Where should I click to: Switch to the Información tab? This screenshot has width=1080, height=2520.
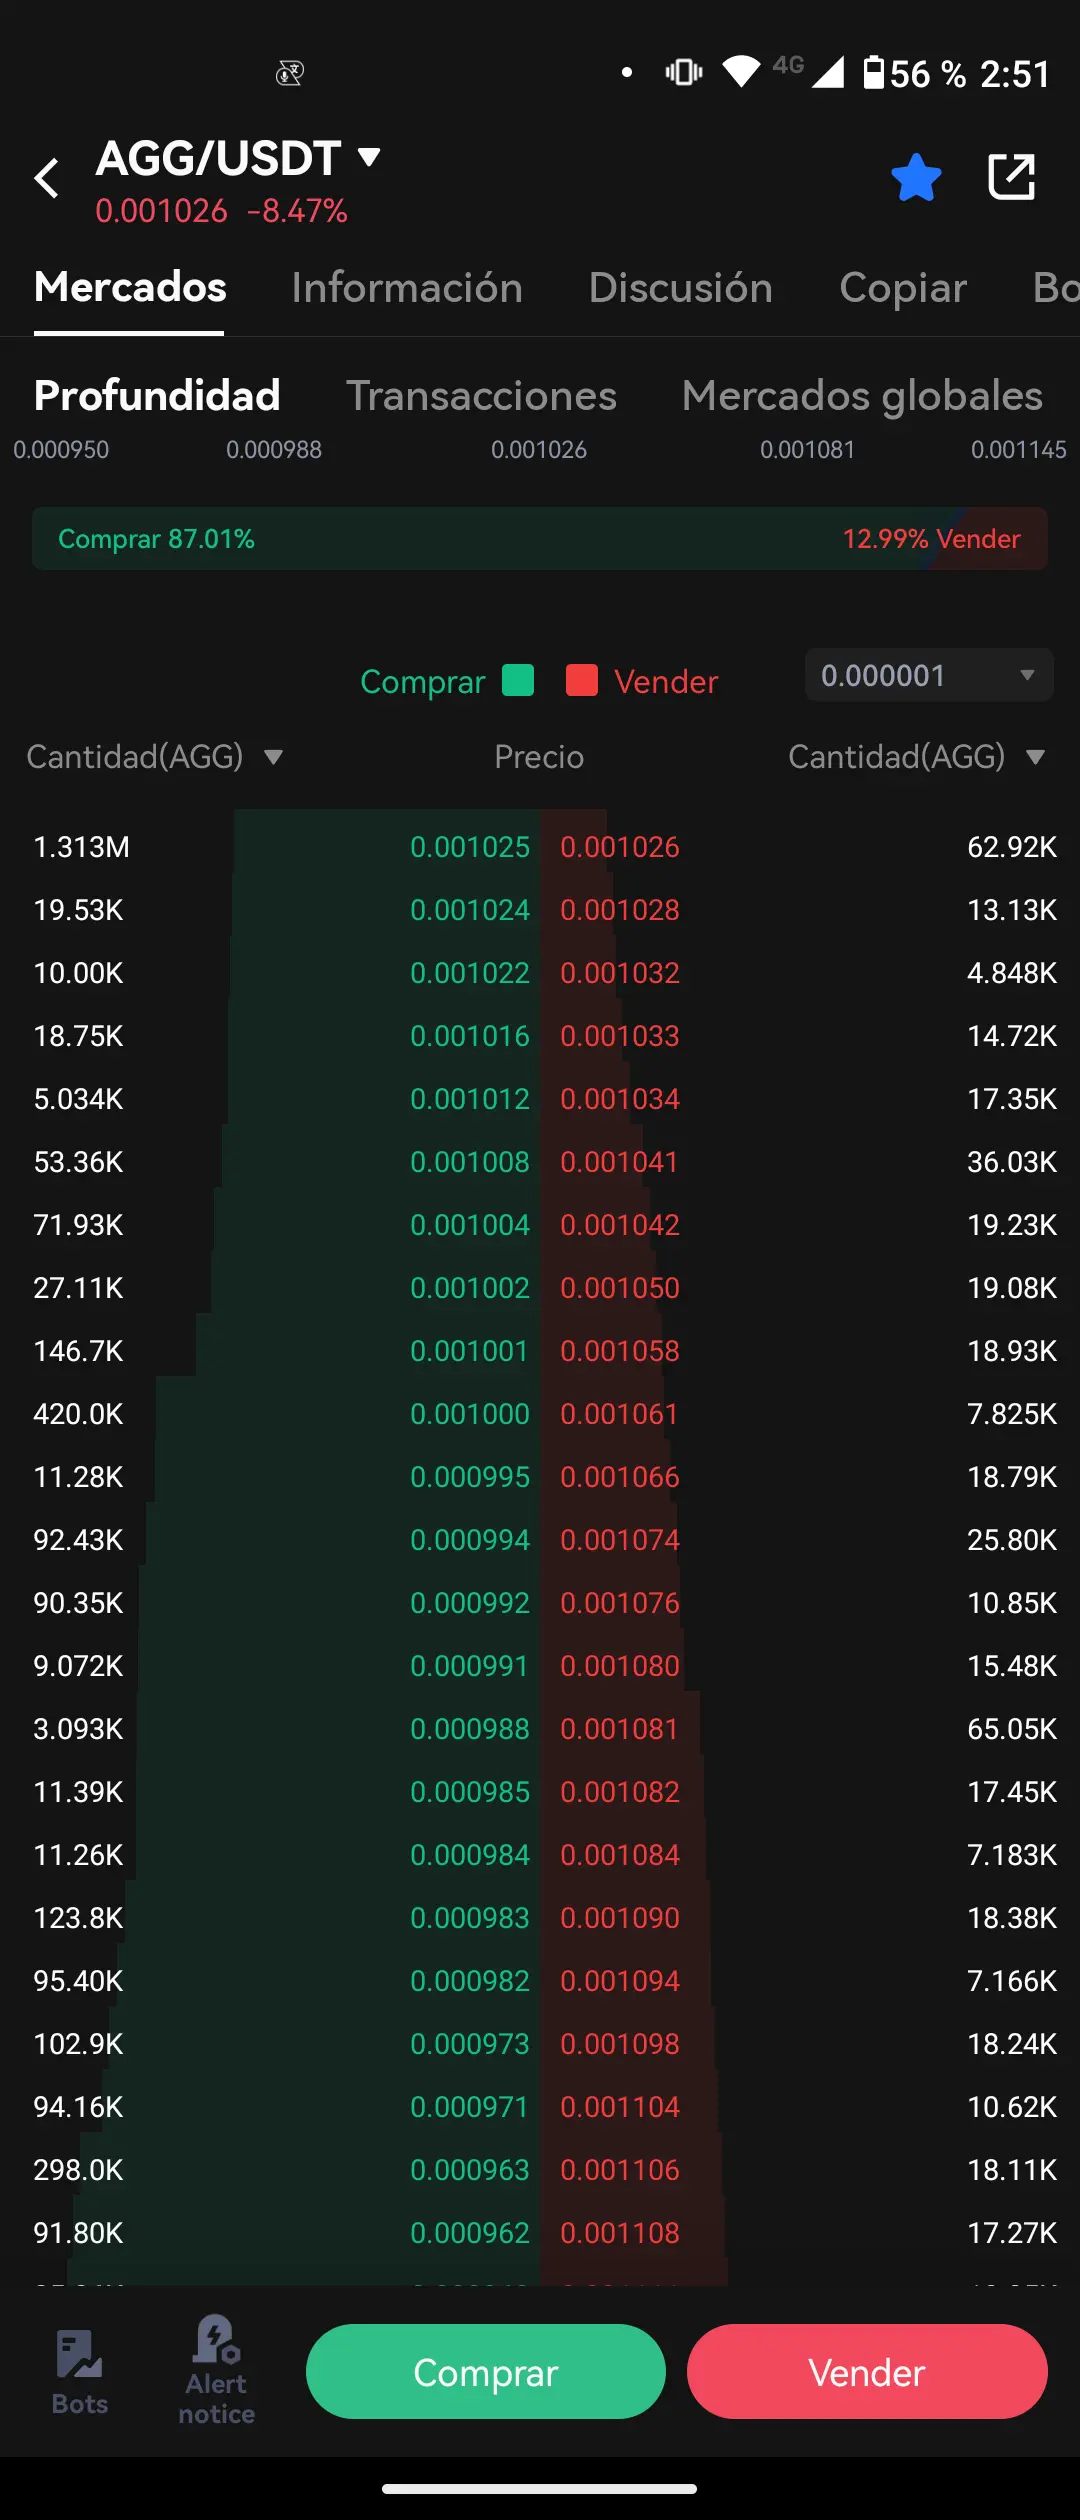click(407, 288)
